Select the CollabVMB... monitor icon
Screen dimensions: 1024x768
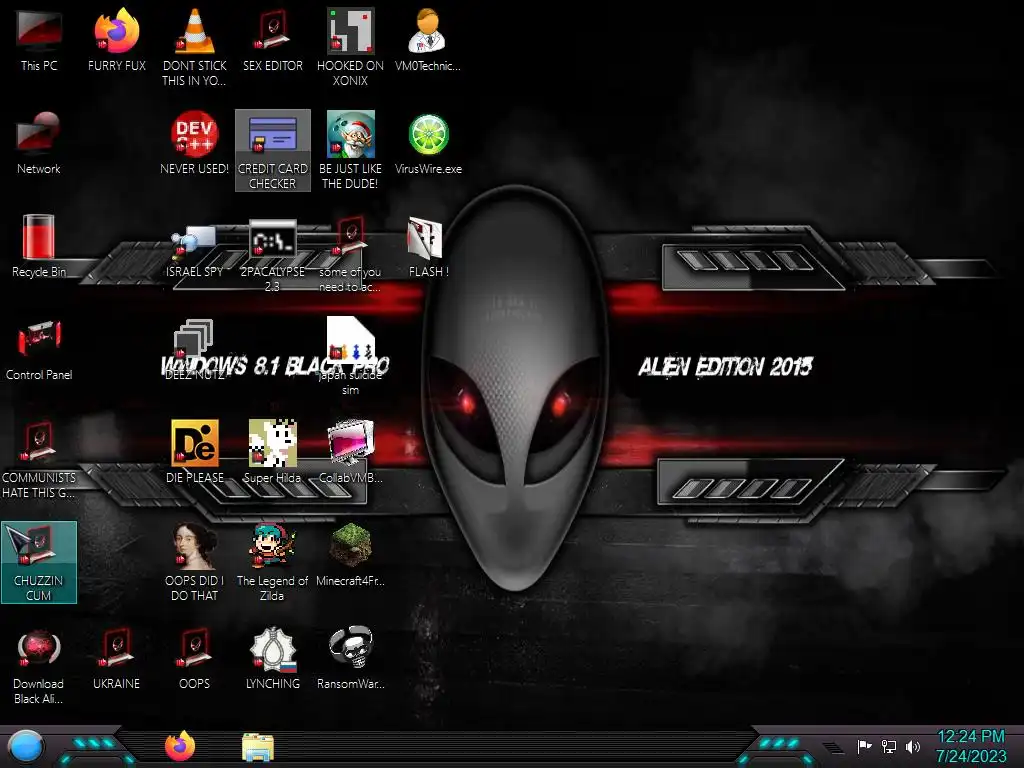pyautogui.click(x=351, y=452)
